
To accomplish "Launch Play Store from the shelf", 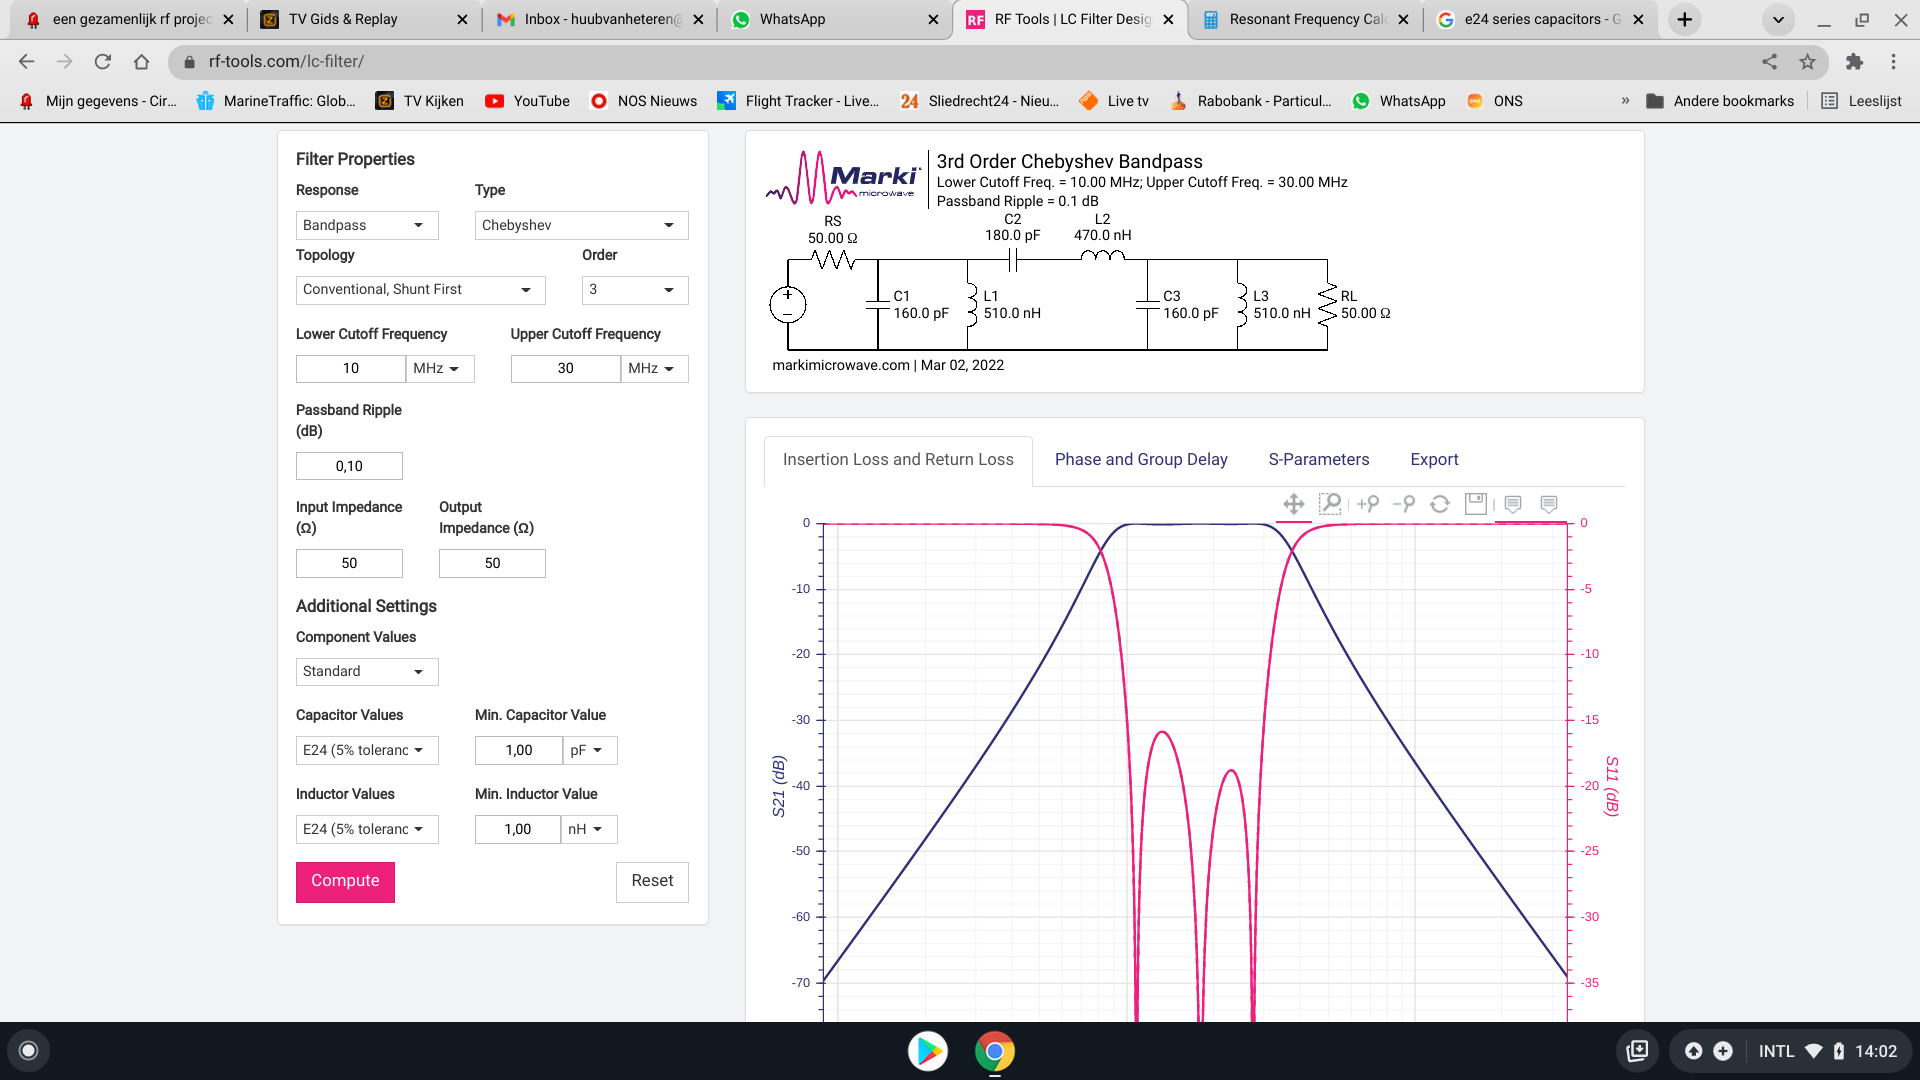I will point(928,1051).
